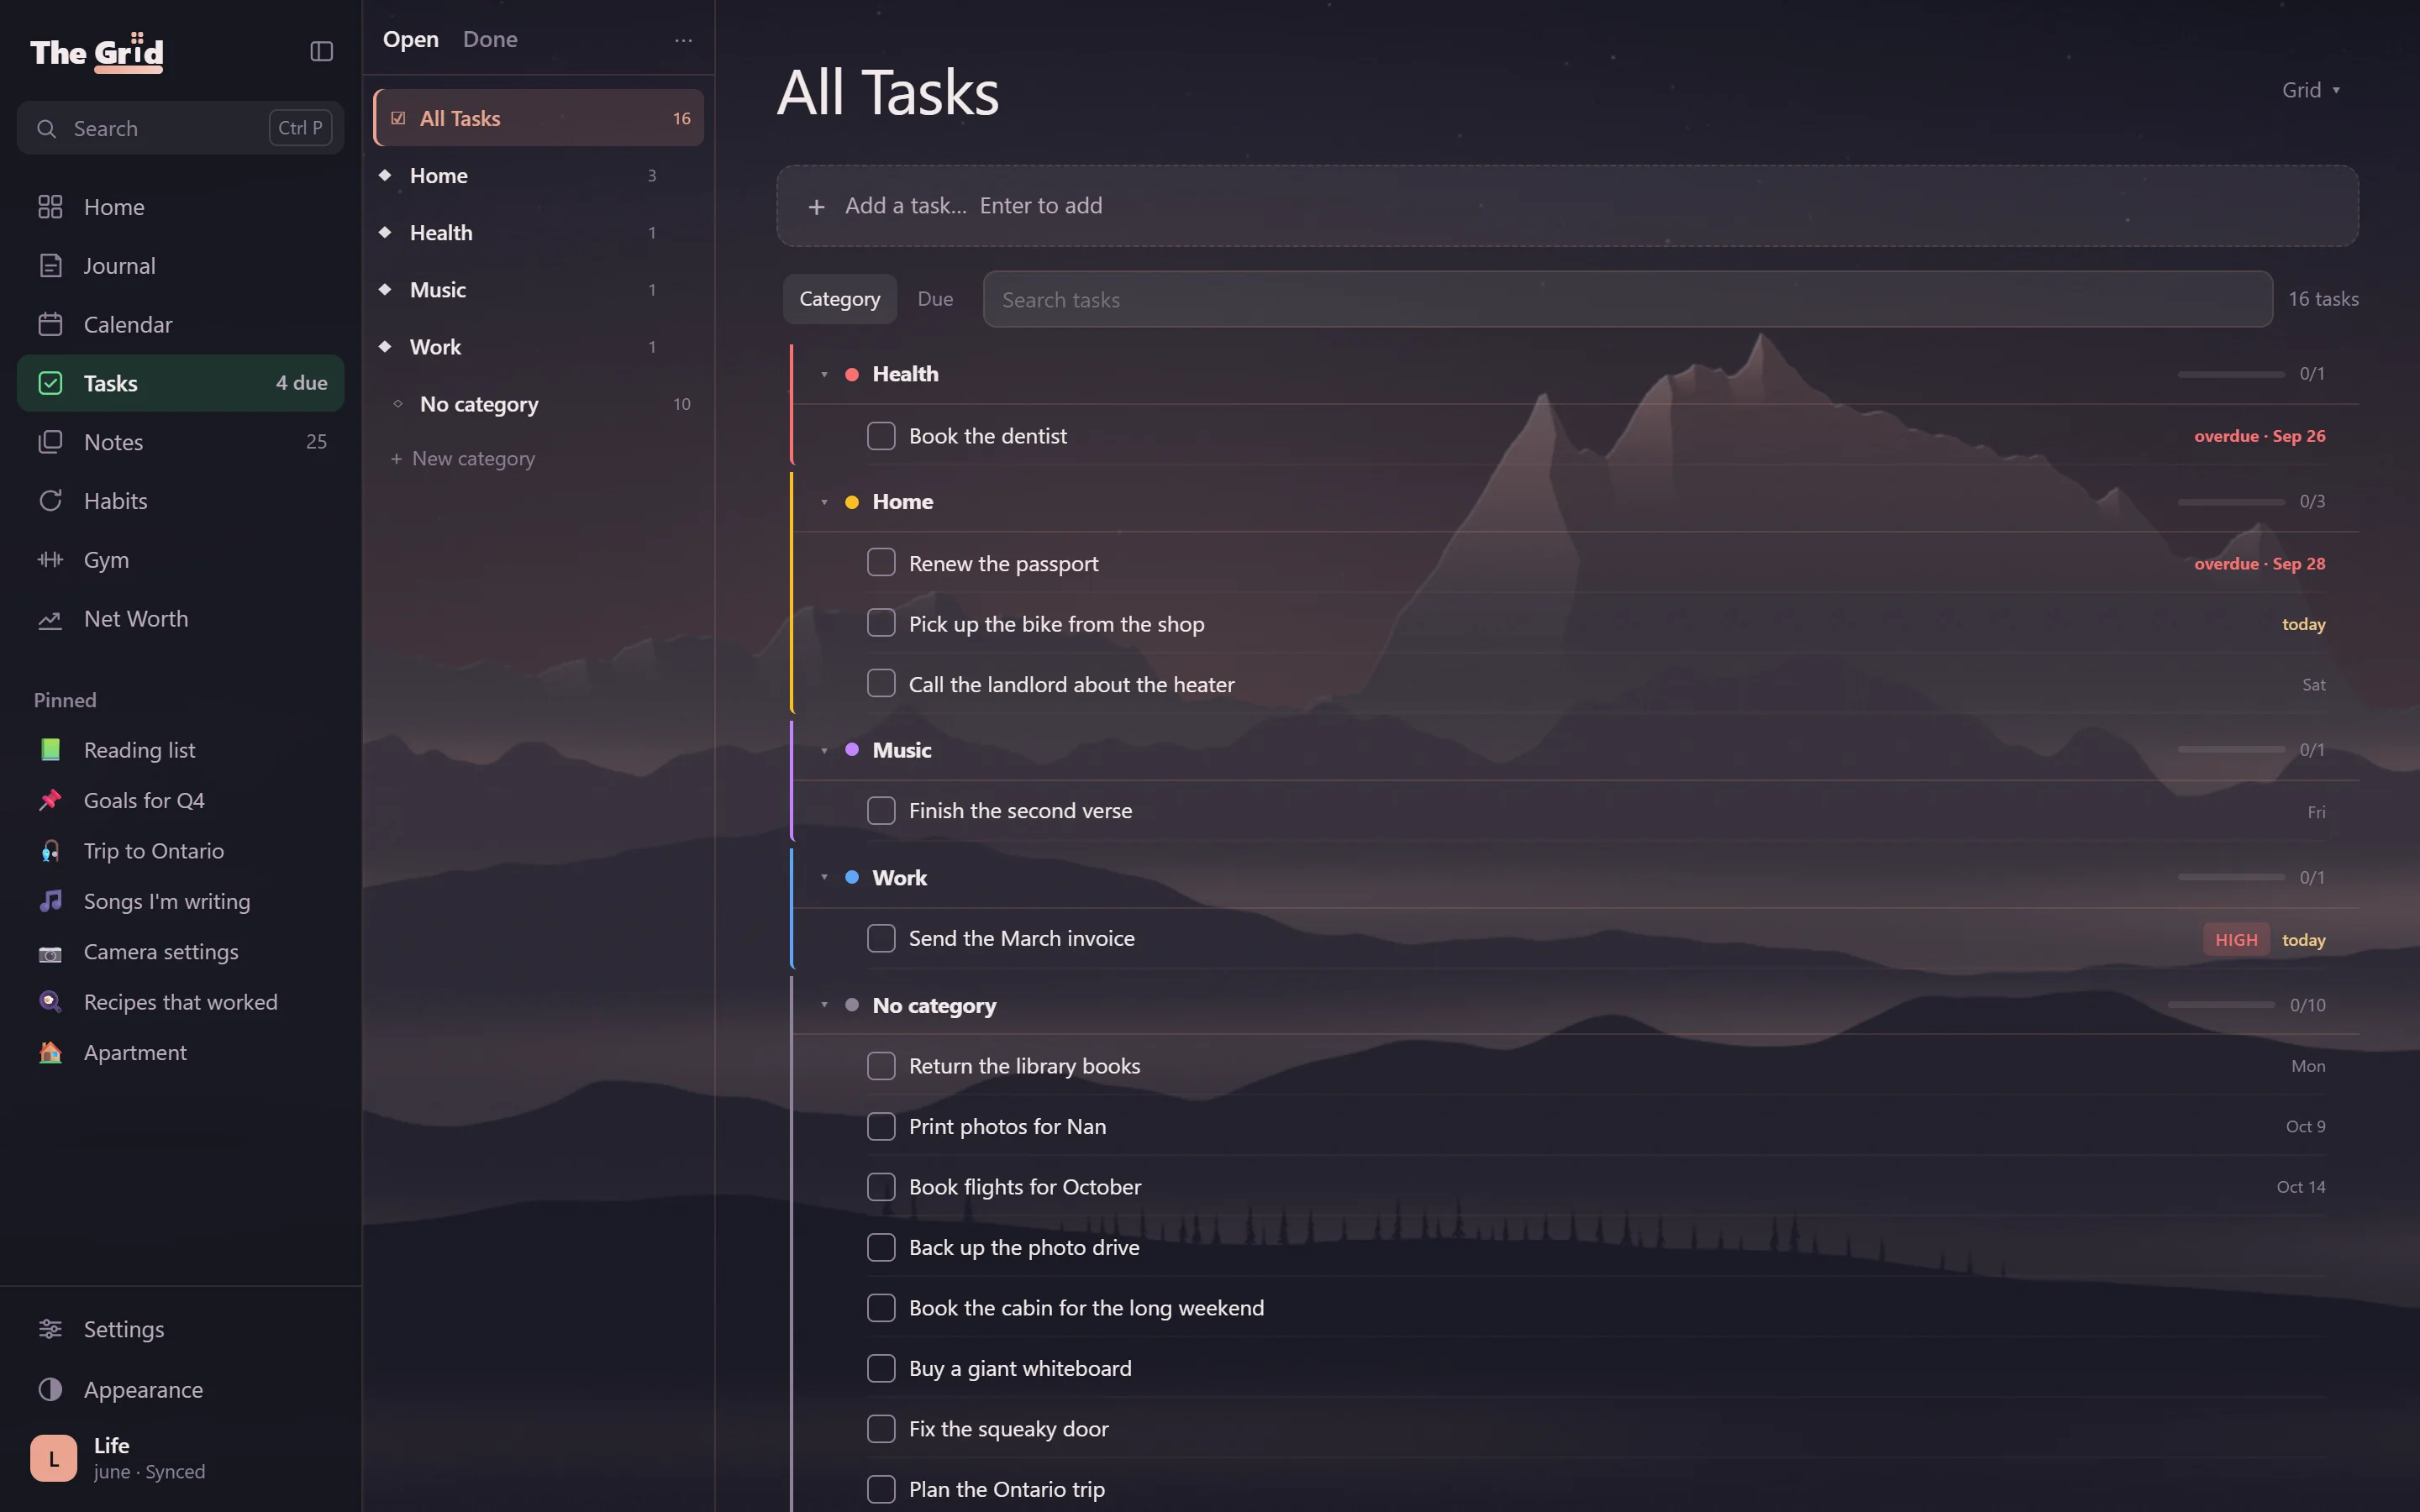Click the Work progress bar
The image size is (2420, 1512).
click(x=2231, y=877)
